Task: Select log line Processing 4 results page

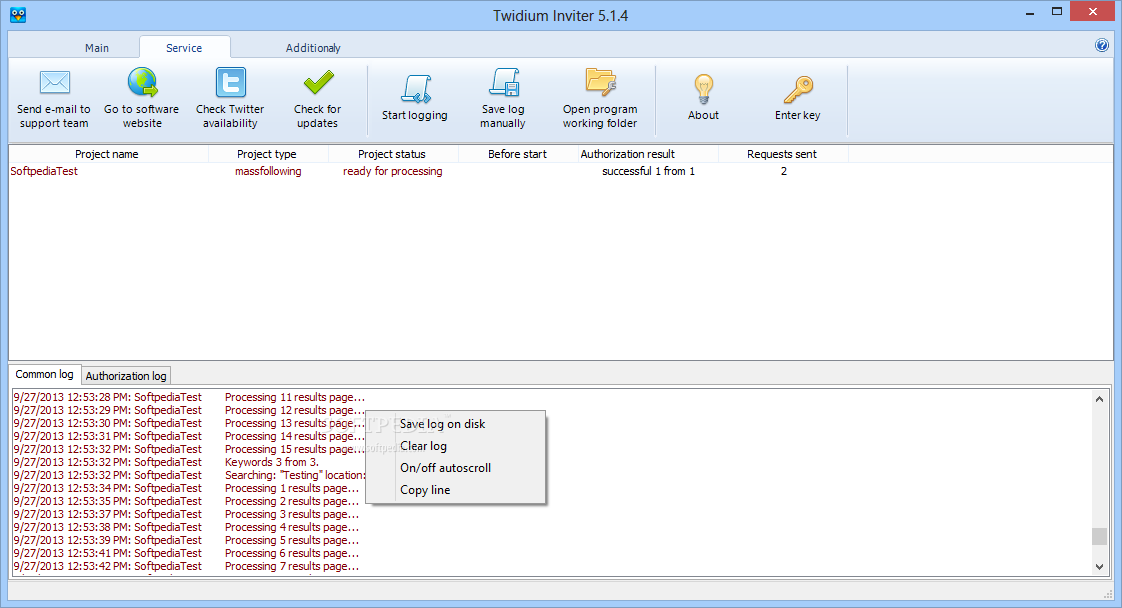Action: click(186, 527)
